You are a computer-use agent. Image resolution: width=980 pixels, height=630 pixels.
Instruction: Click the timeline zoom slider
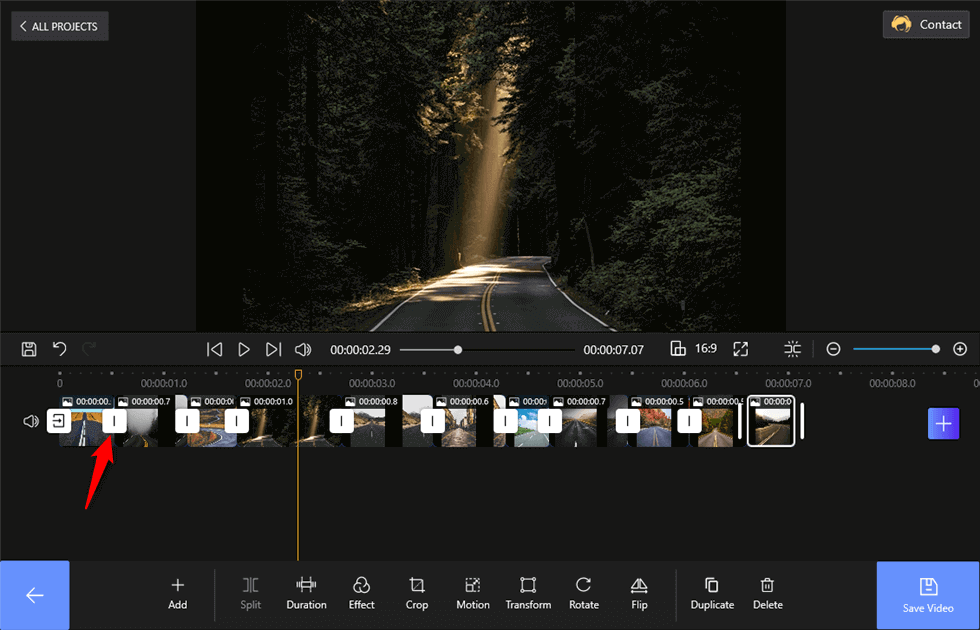[896, 349]
